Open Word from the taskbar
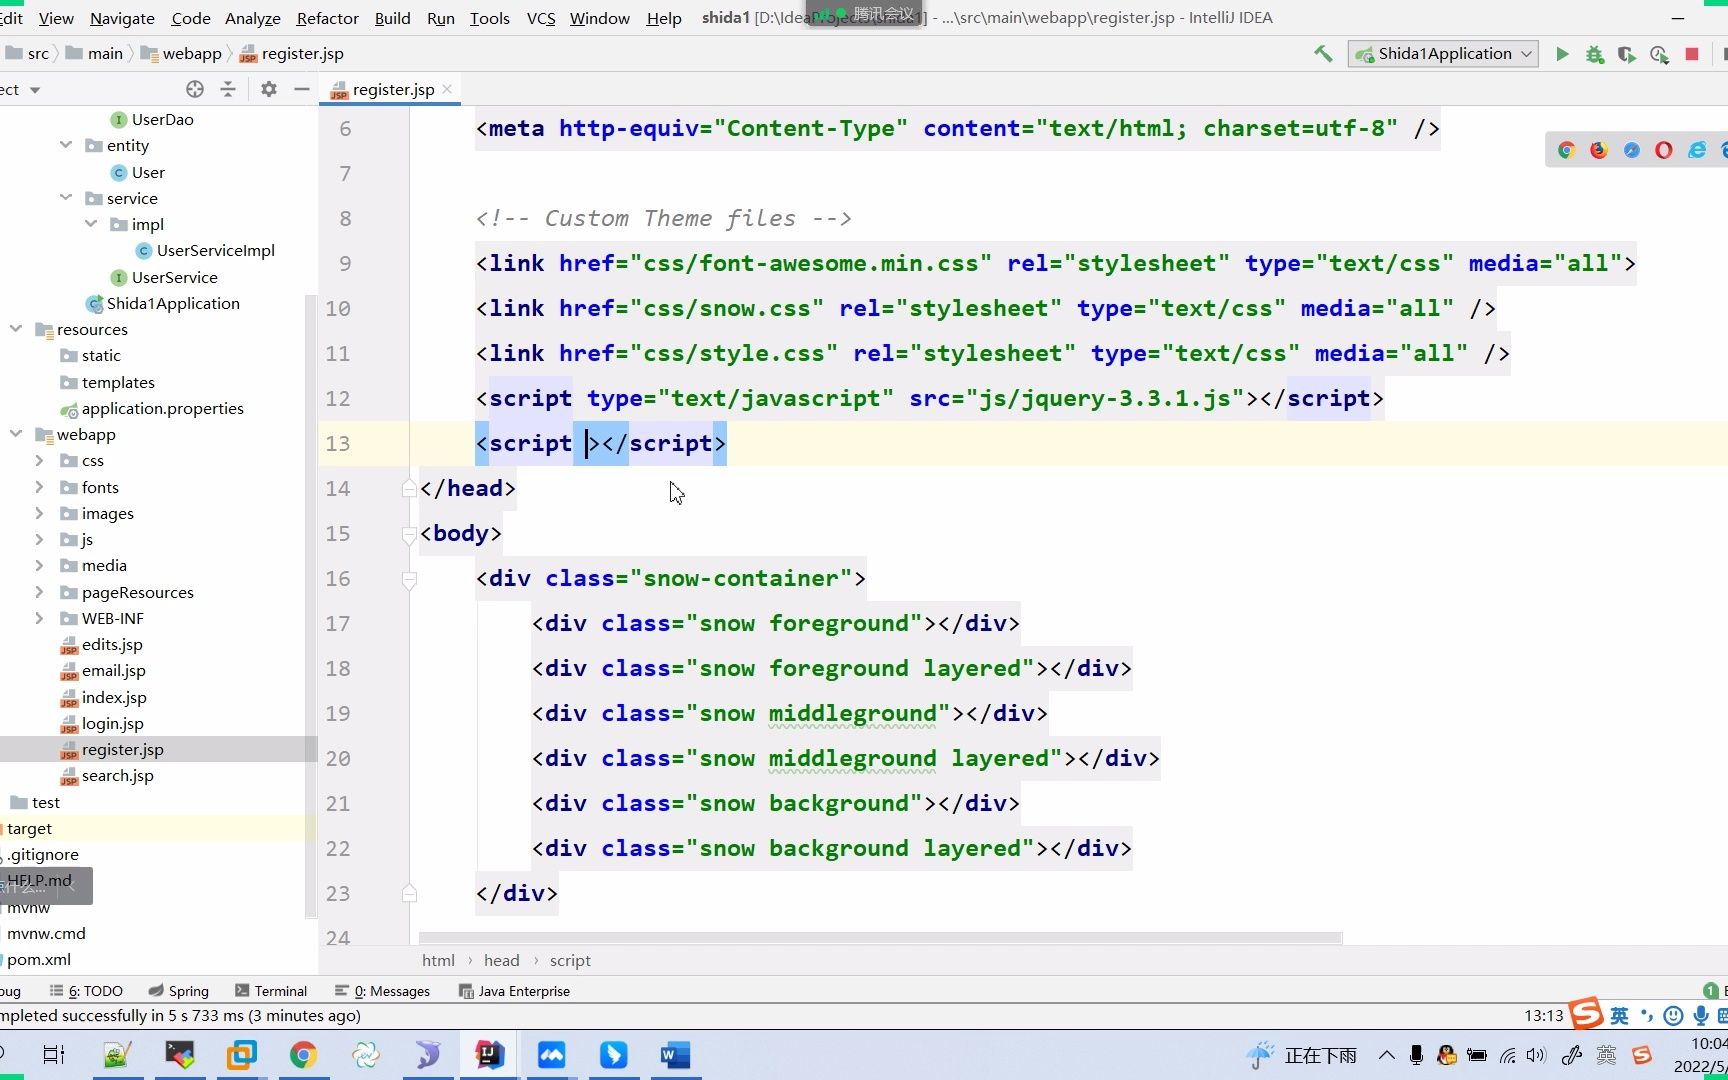1728x1080 pixels. click(x=675, y=1055)
